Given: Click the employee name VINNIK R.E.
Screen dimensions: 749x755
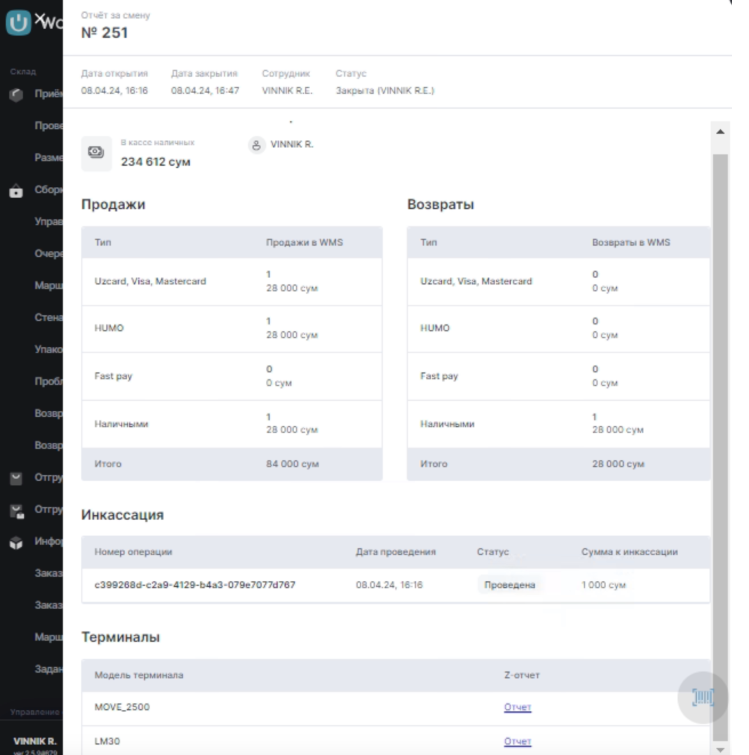Looking at the screenshot, I should [287, 91].
